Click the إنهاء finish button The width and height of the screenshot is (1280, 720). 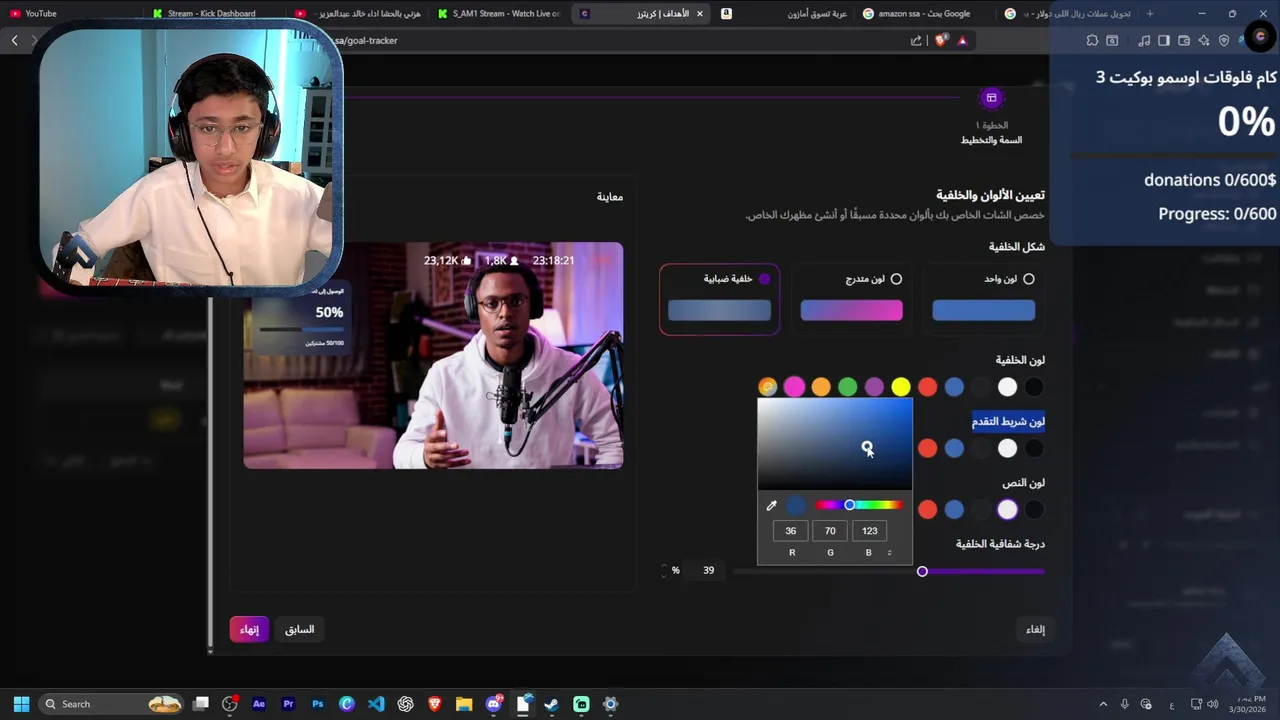click(x=249, y=629)
